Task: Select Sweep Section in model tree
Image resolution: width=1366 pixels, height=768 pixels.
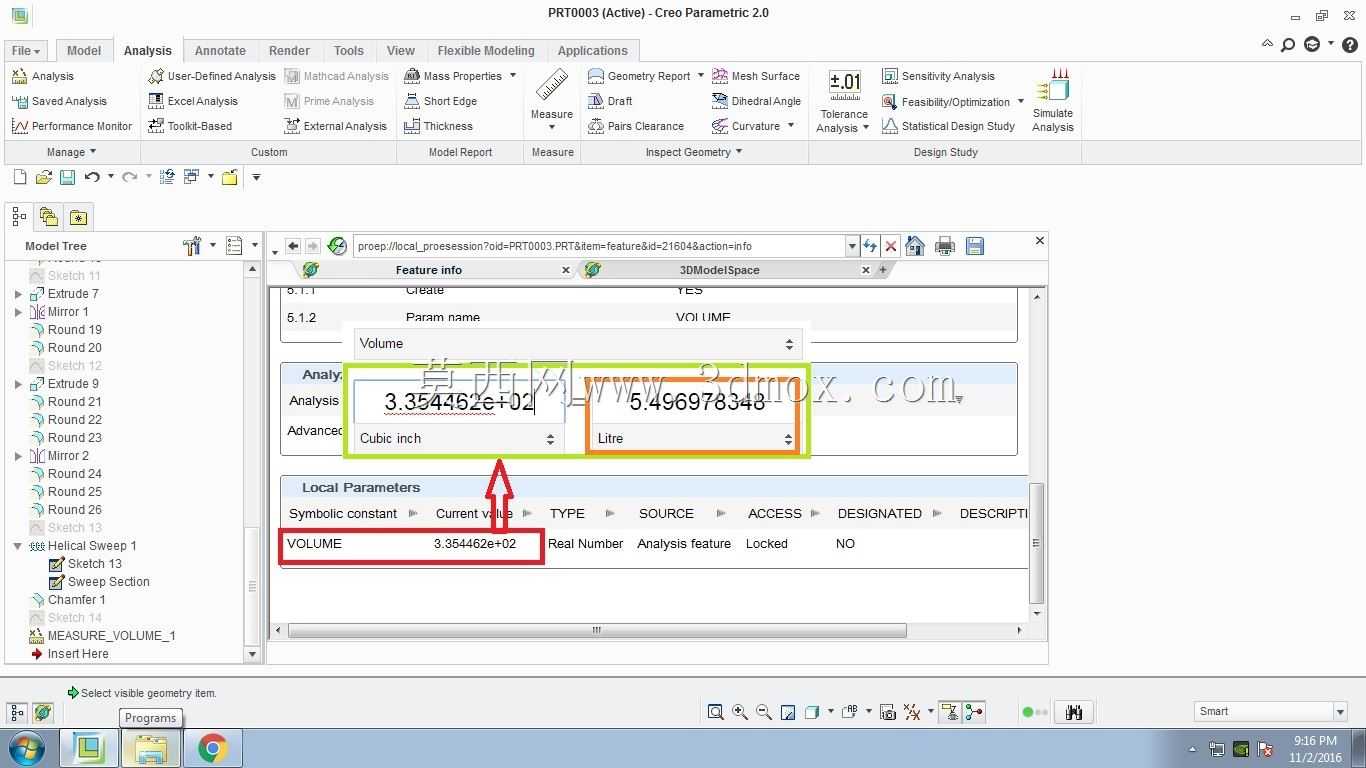Action: pyautogui.click(x=99, y=582)
